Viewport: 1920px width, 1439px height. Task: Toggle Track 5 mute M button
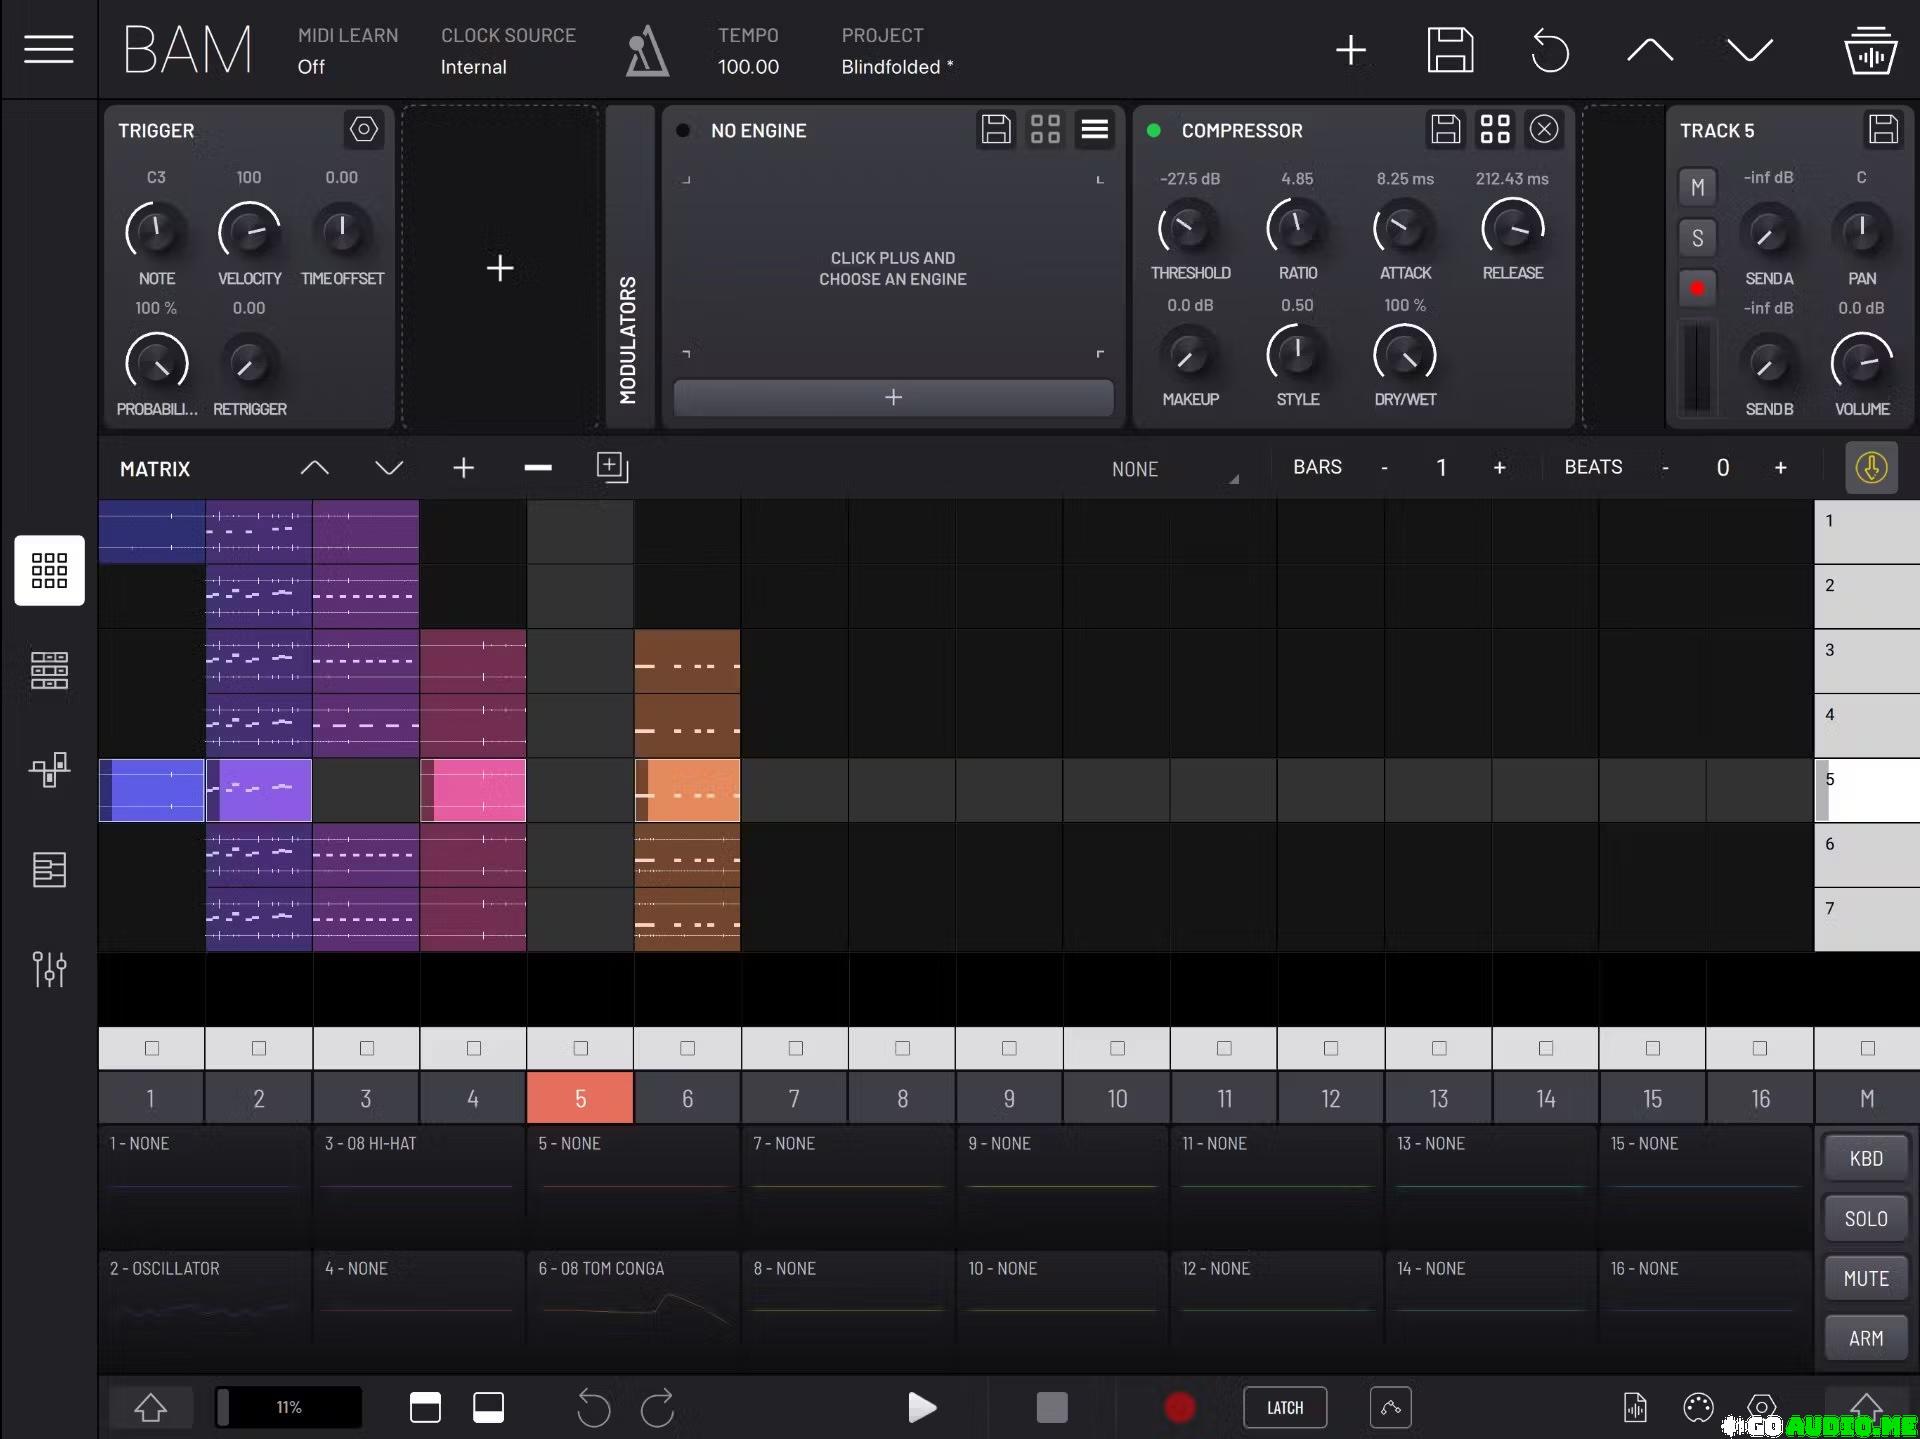pyautogui.click(x=1697, y=187)
